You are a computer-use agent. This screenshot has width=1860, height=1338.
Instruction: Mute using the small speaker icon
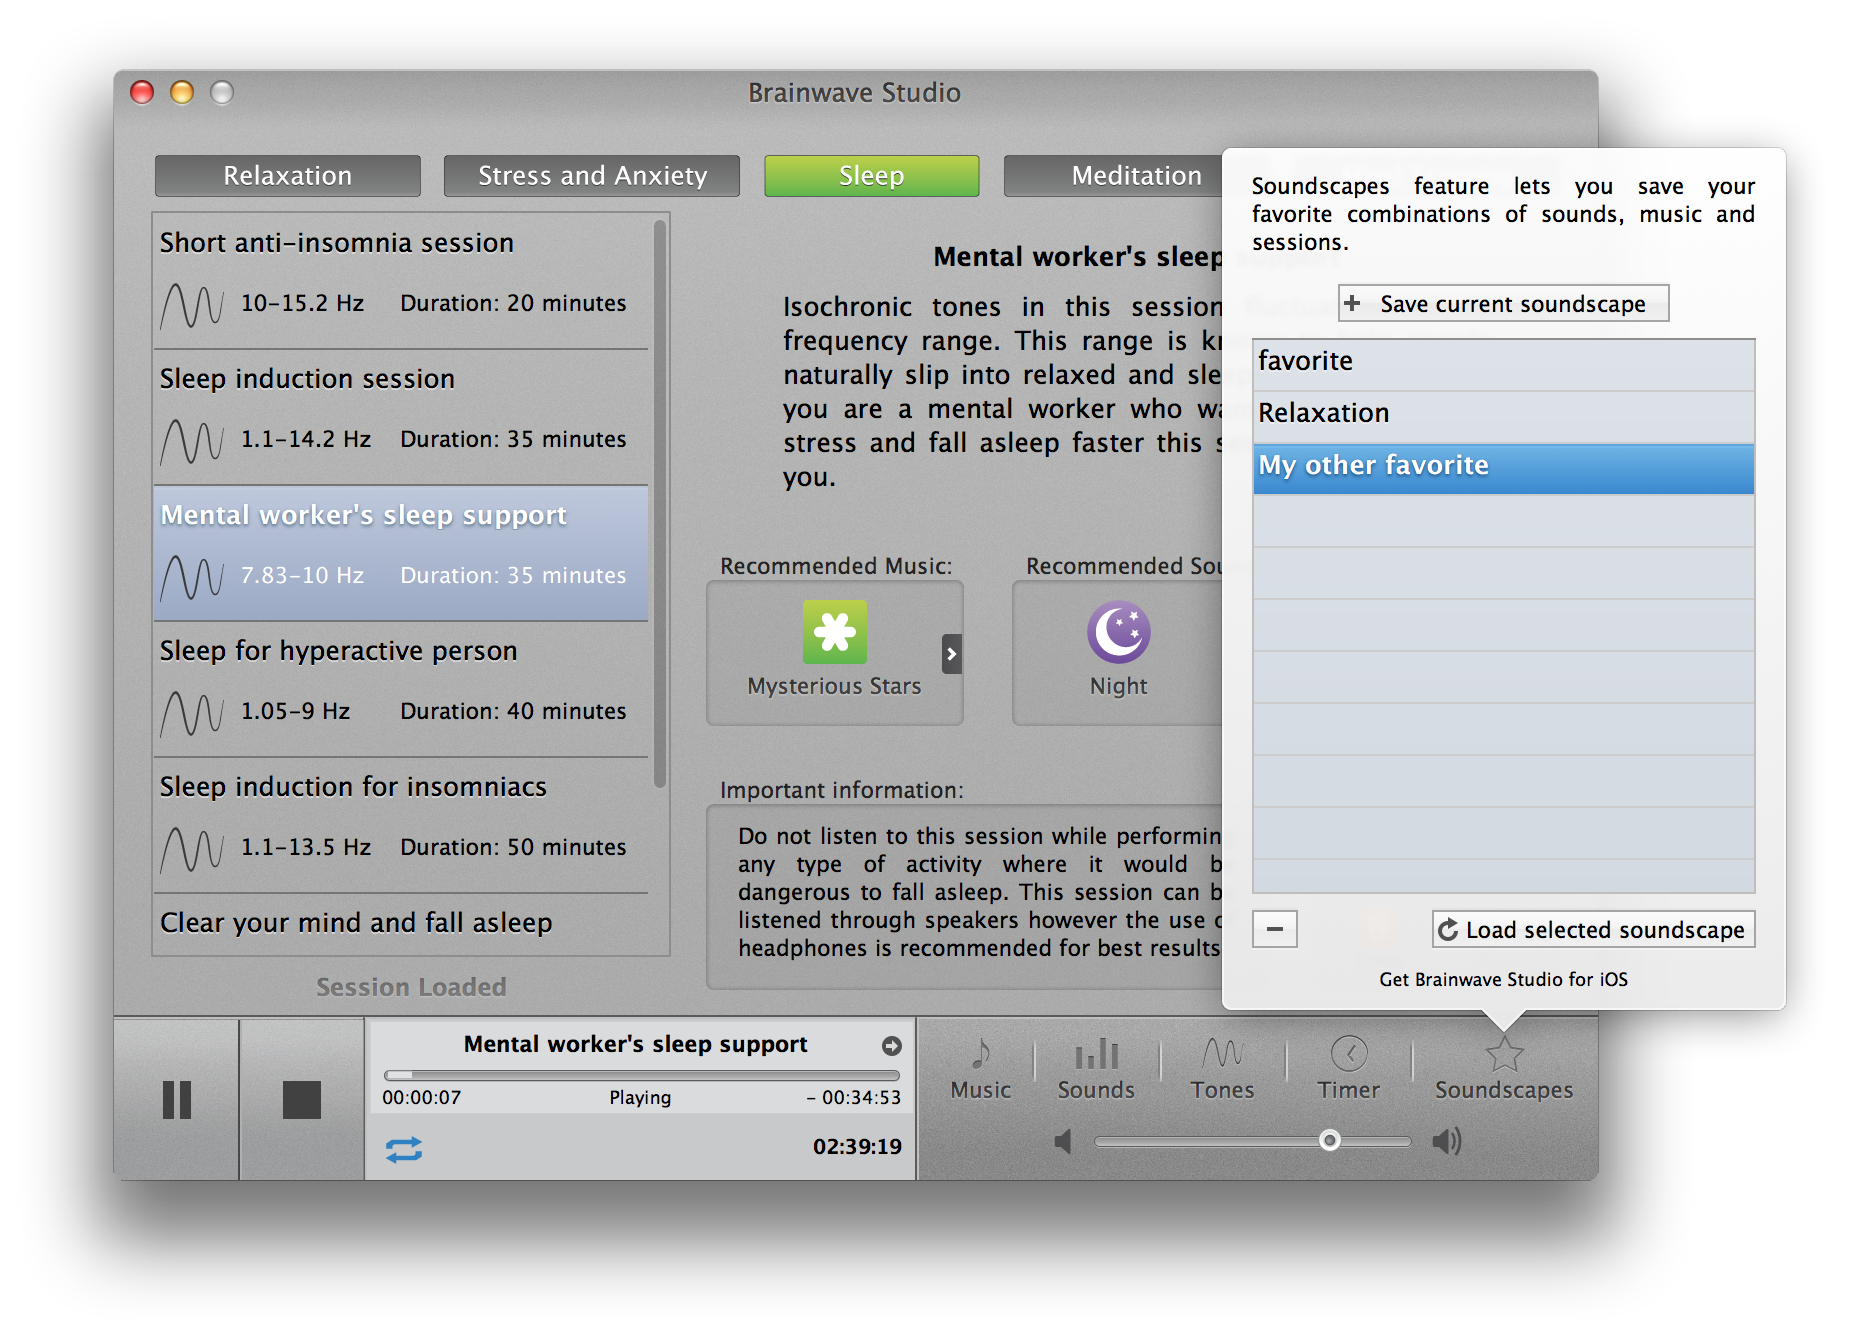[x=1063, y=1141]
